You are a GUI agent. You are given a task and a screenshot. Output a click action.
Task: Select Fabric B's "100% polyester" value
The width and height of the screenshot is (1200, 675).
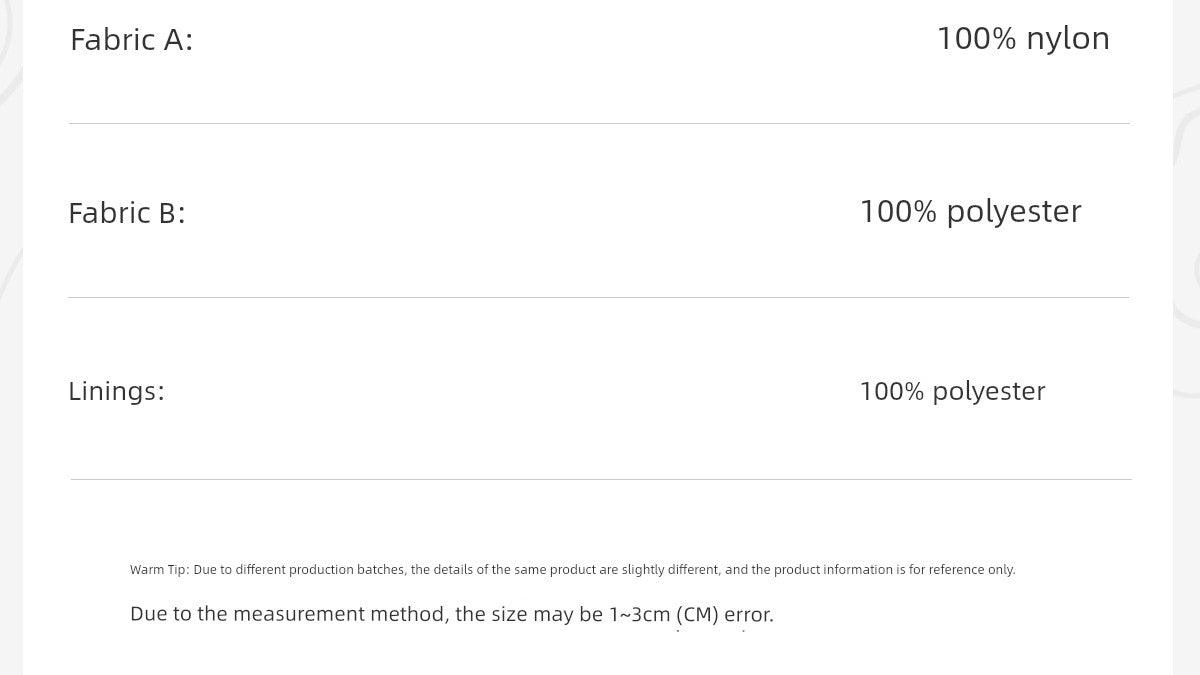pos(970,212)
